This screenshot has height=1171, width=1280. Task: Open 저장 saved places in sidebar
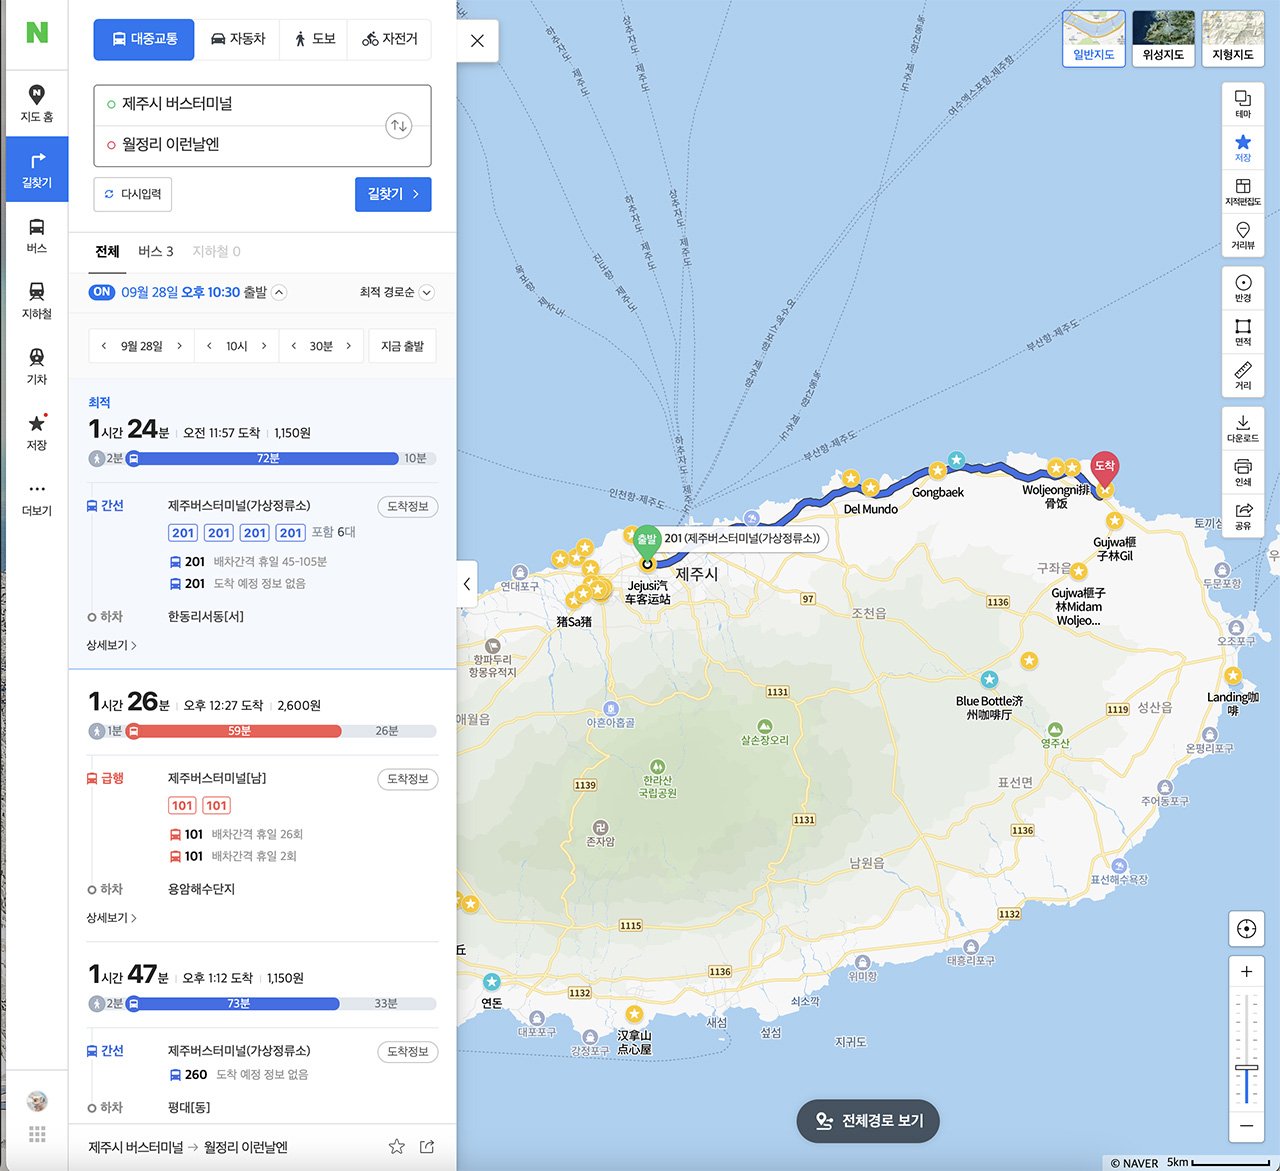(37, 432)
